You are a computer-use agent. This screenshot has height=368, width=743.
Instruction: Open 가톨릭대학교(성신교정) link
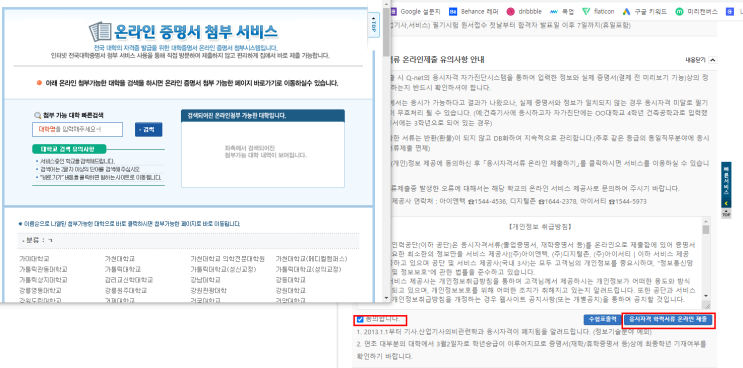coord(223,269)
